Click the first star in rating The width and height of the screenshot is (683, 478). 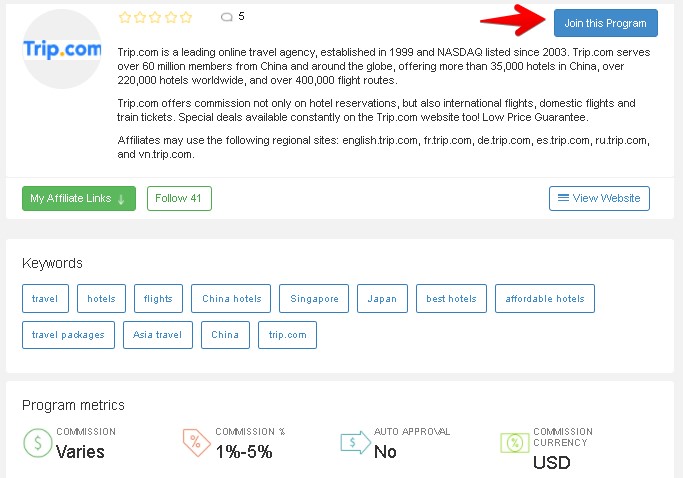coord(125,17)
